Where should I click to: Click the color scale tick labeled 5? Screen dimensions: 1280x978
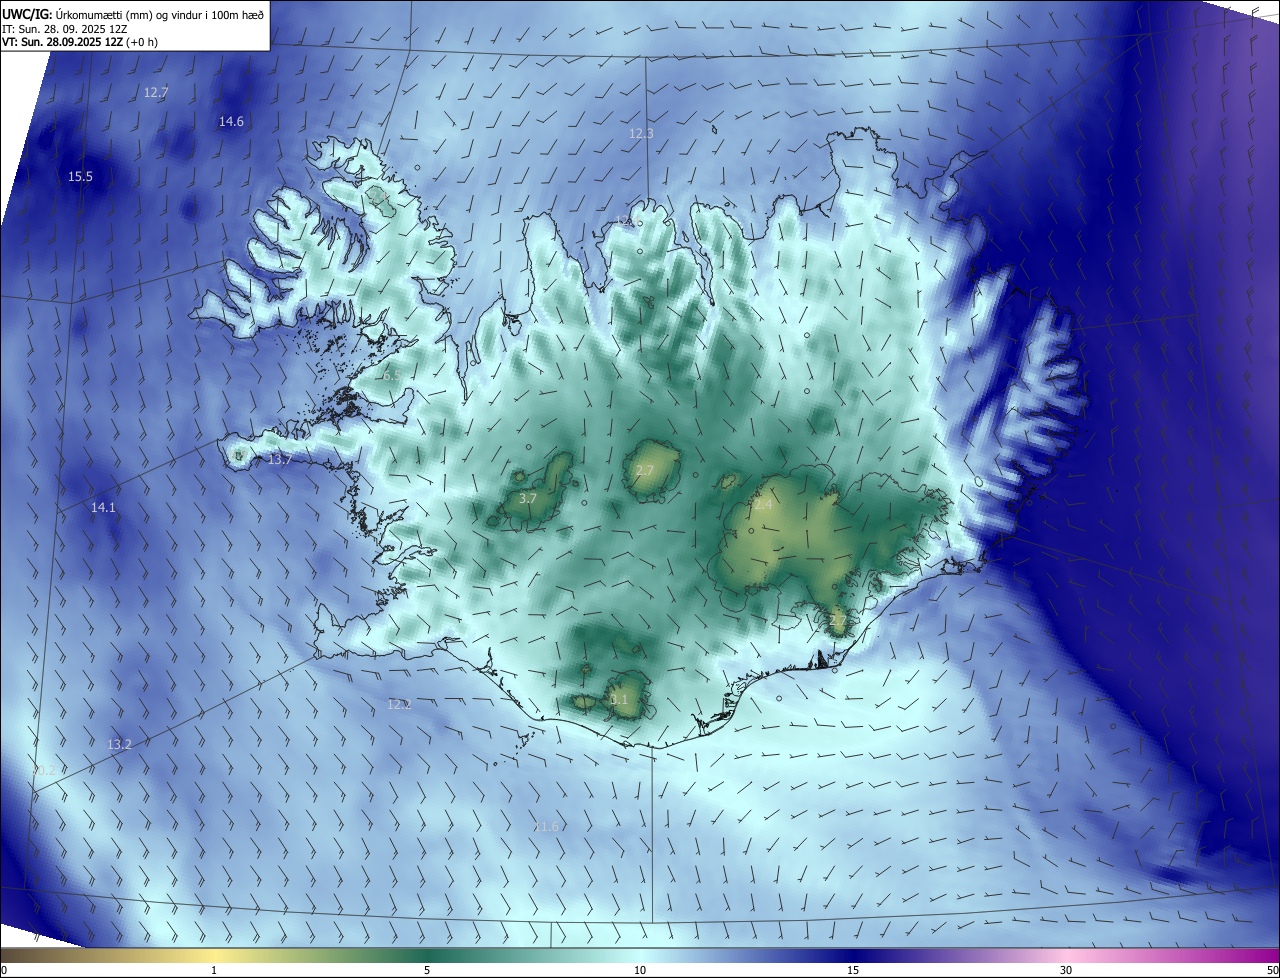[x=427, y=970]
